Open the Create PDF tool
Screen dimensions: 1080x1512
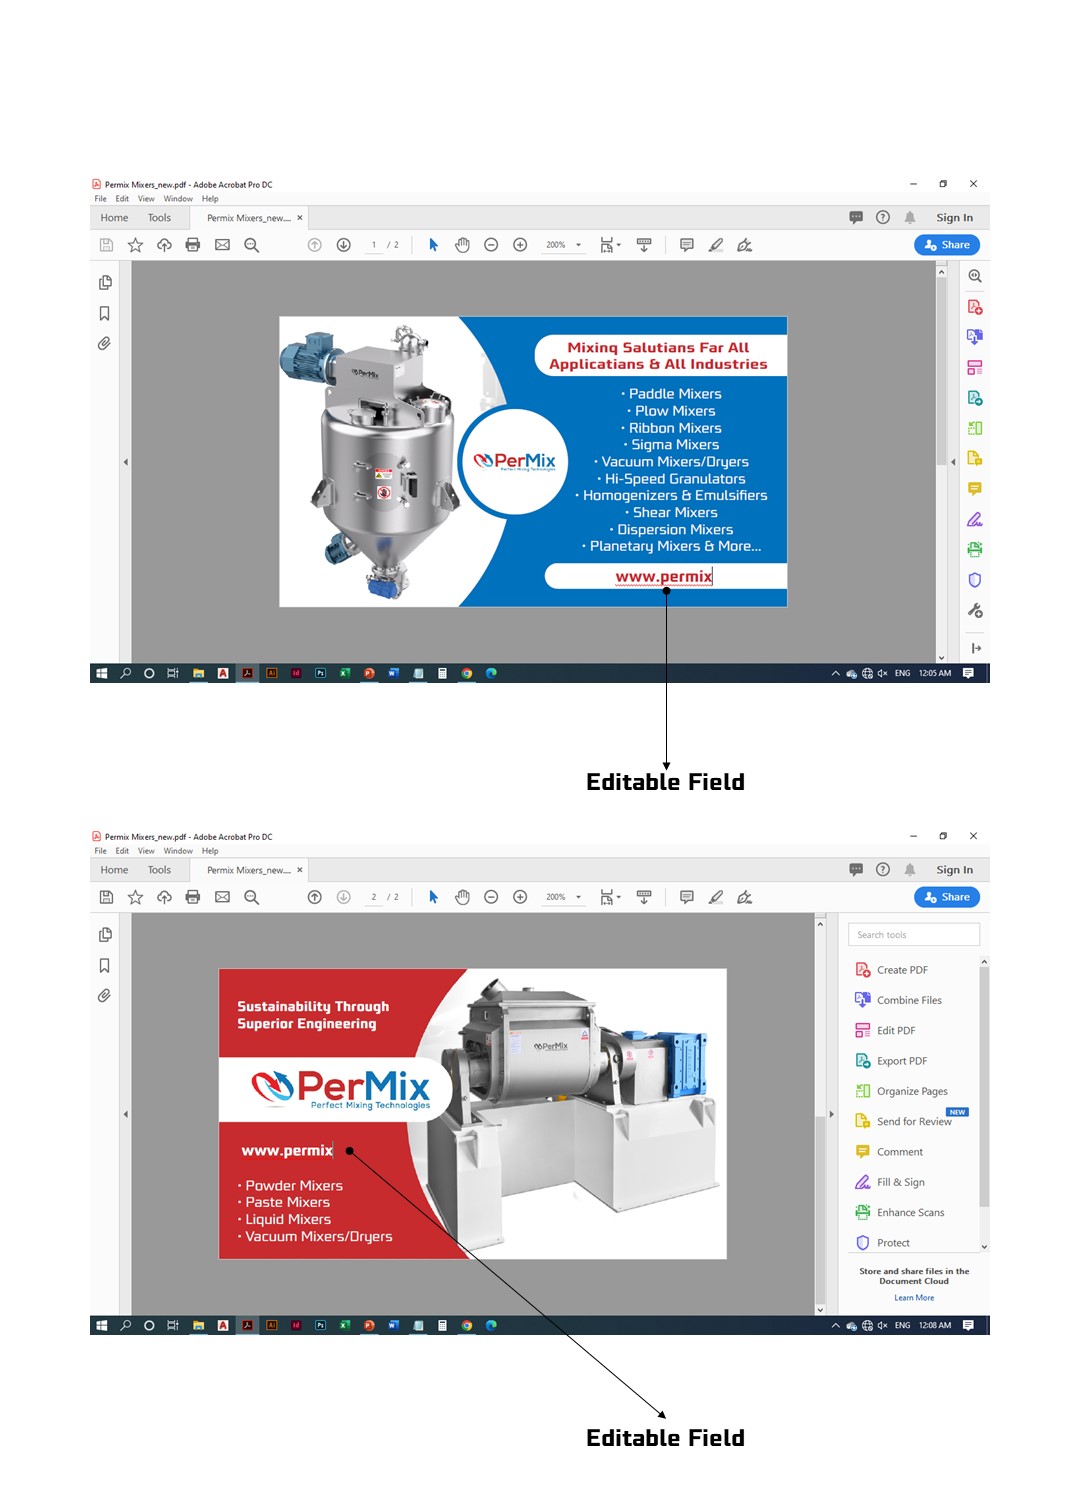901,969
